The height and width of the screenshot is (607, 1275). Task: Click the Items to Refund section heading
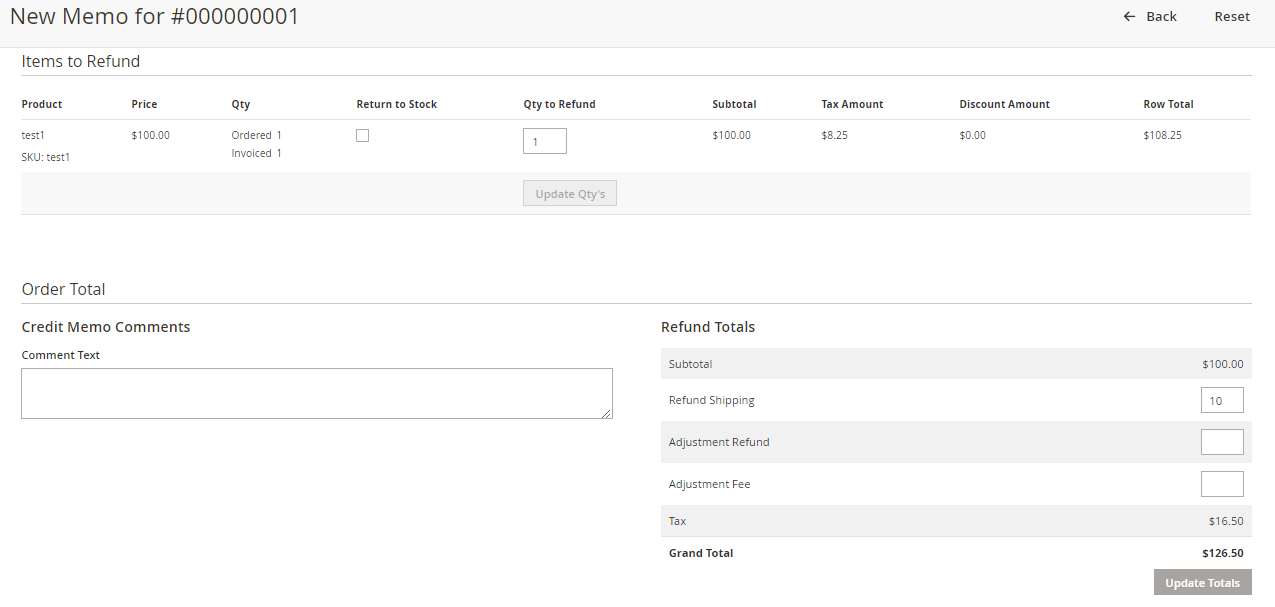pos(80,61)
